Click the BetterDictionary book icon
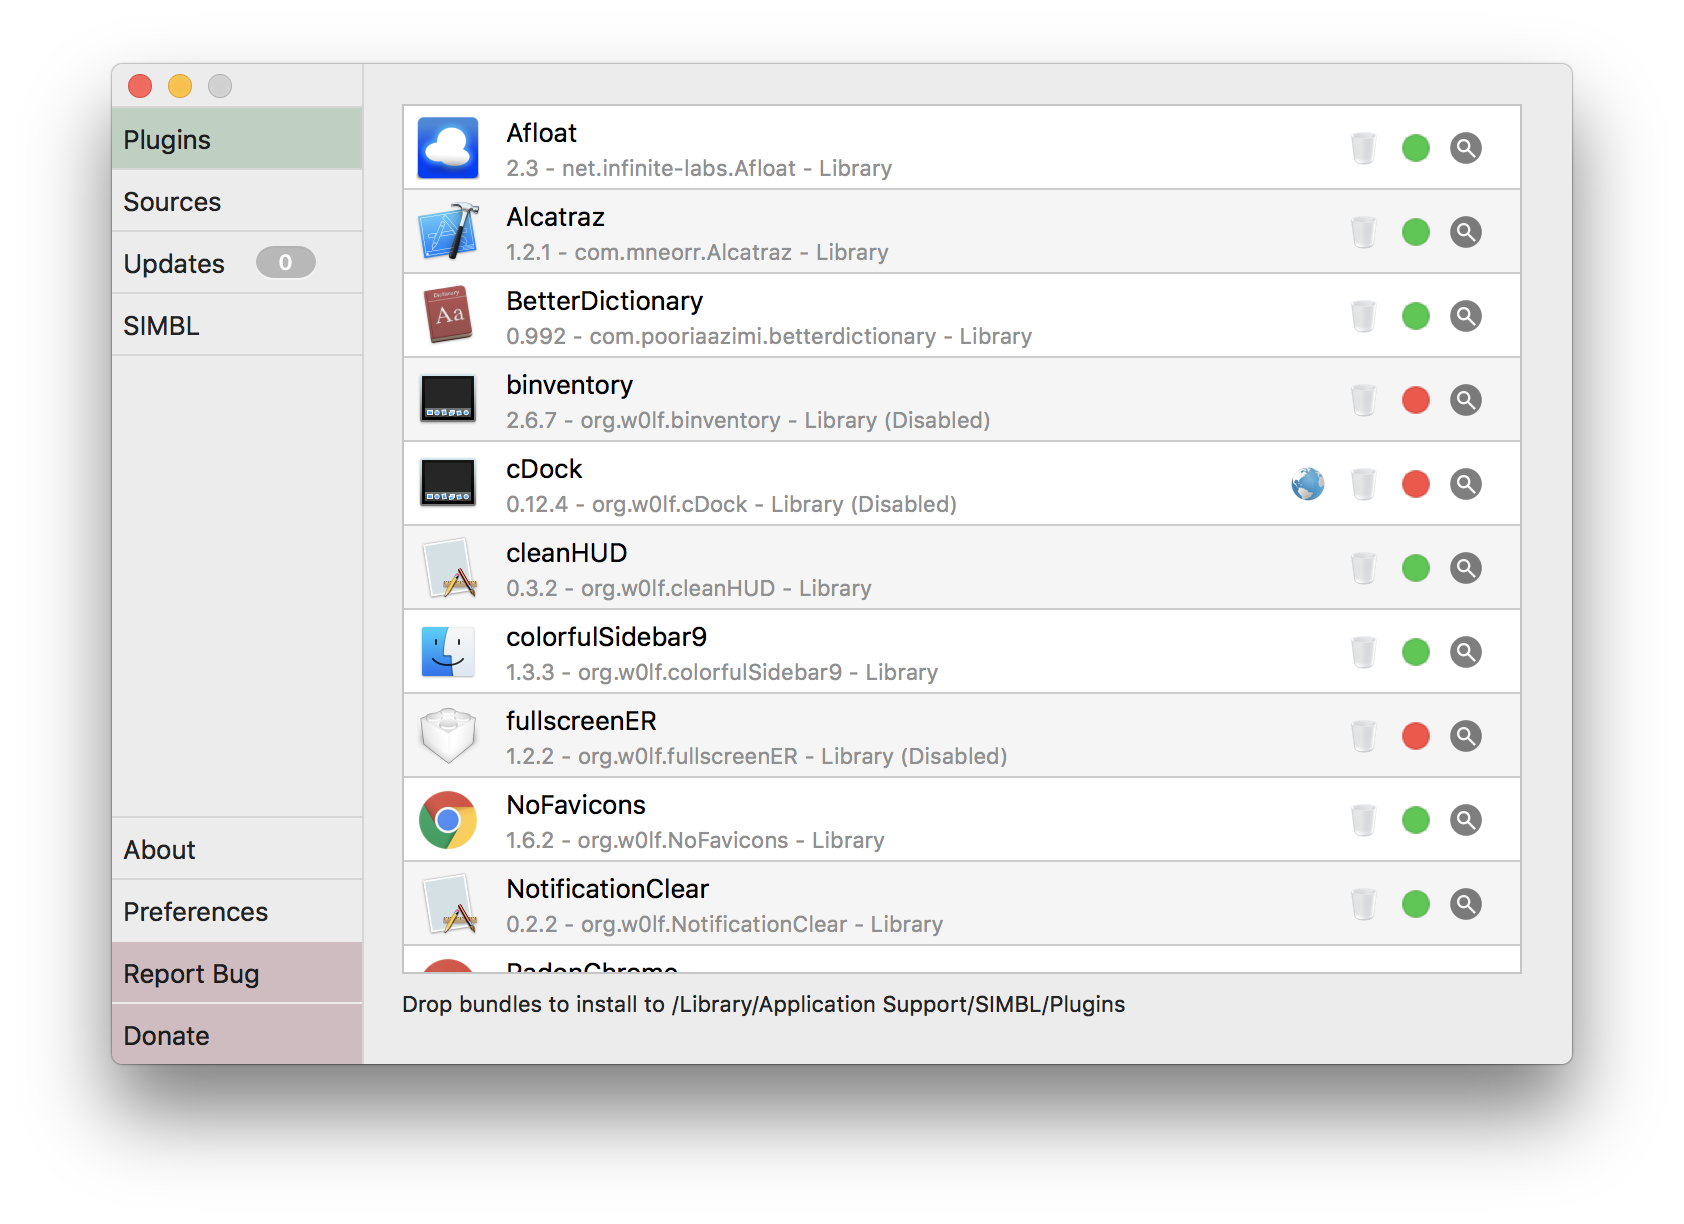This screenshot has width=1684, height=1224. tap(448, 316)
